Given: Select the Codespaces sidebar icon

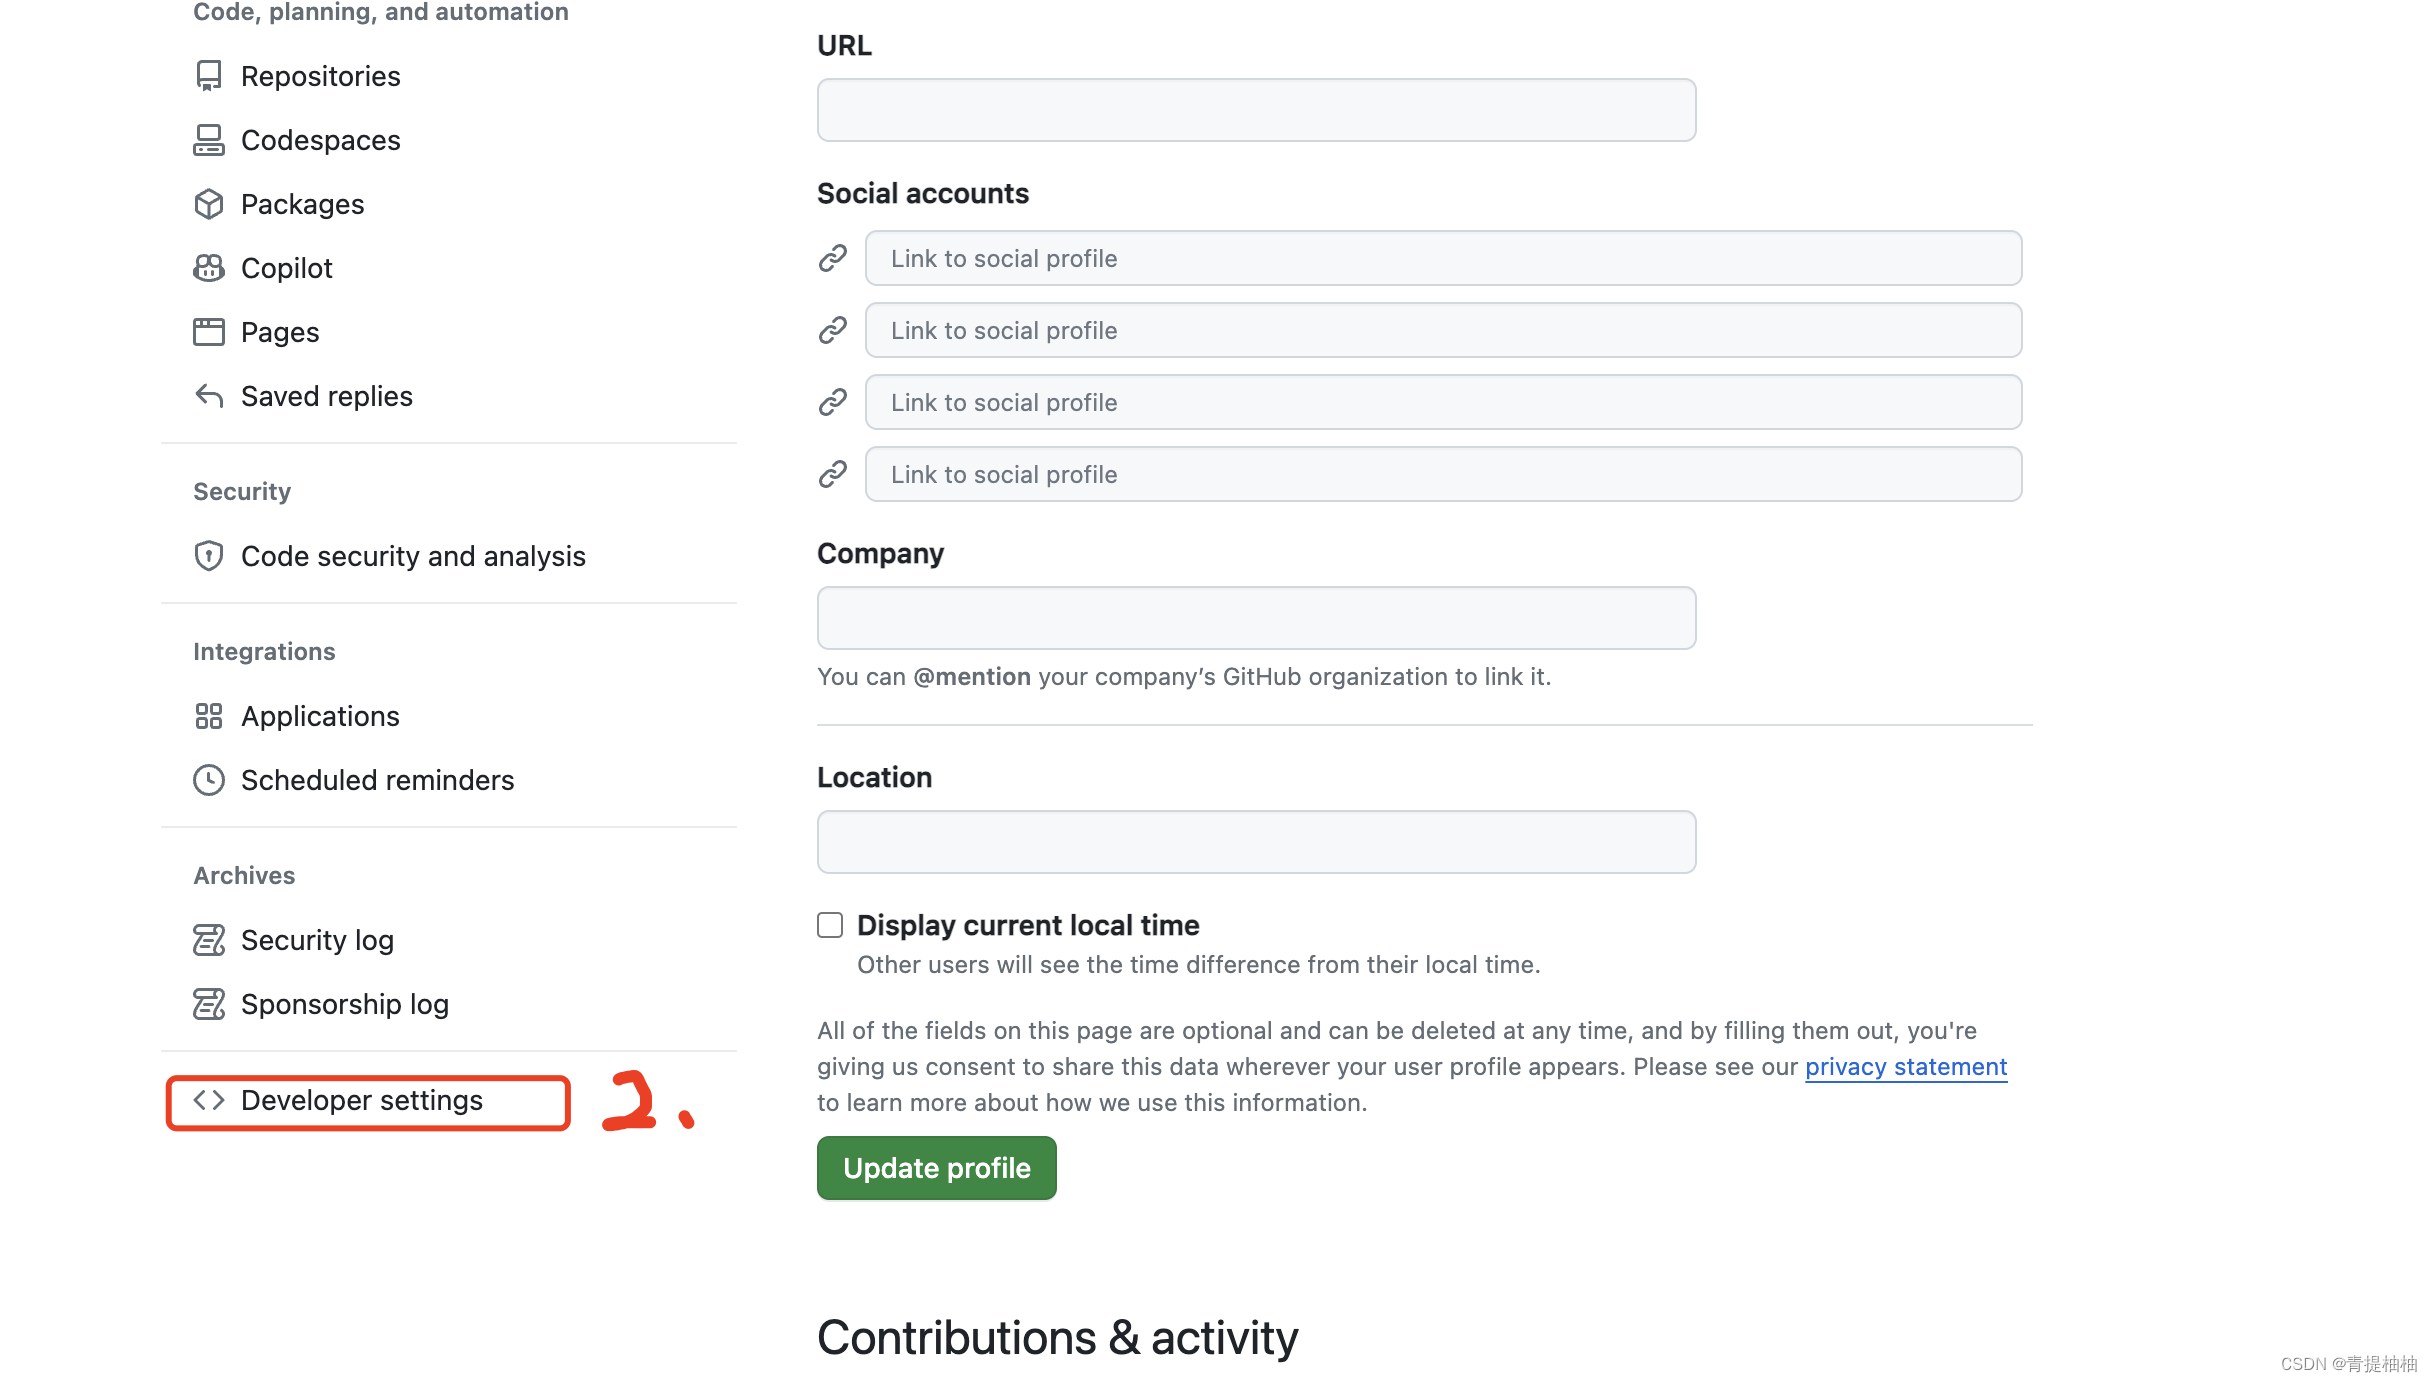Looking at the screenshot, I should (208, 140).
